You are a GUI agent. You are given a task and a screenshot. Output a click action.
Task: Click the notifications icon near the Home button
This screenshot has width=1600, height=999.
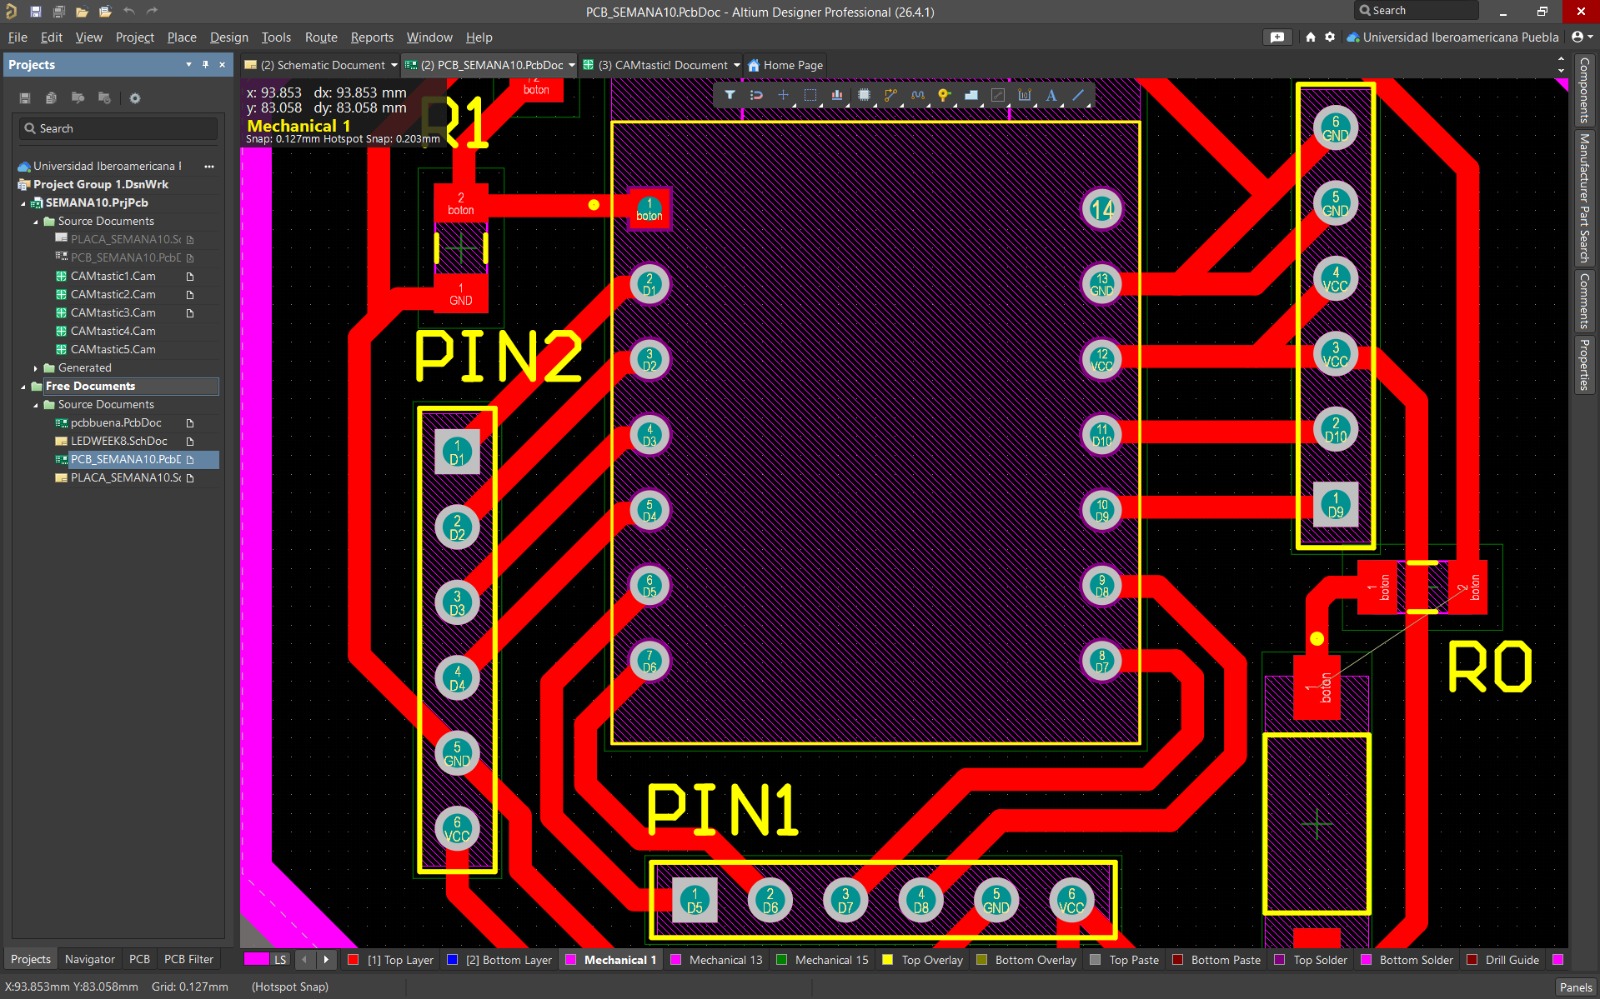point(1277,37)
